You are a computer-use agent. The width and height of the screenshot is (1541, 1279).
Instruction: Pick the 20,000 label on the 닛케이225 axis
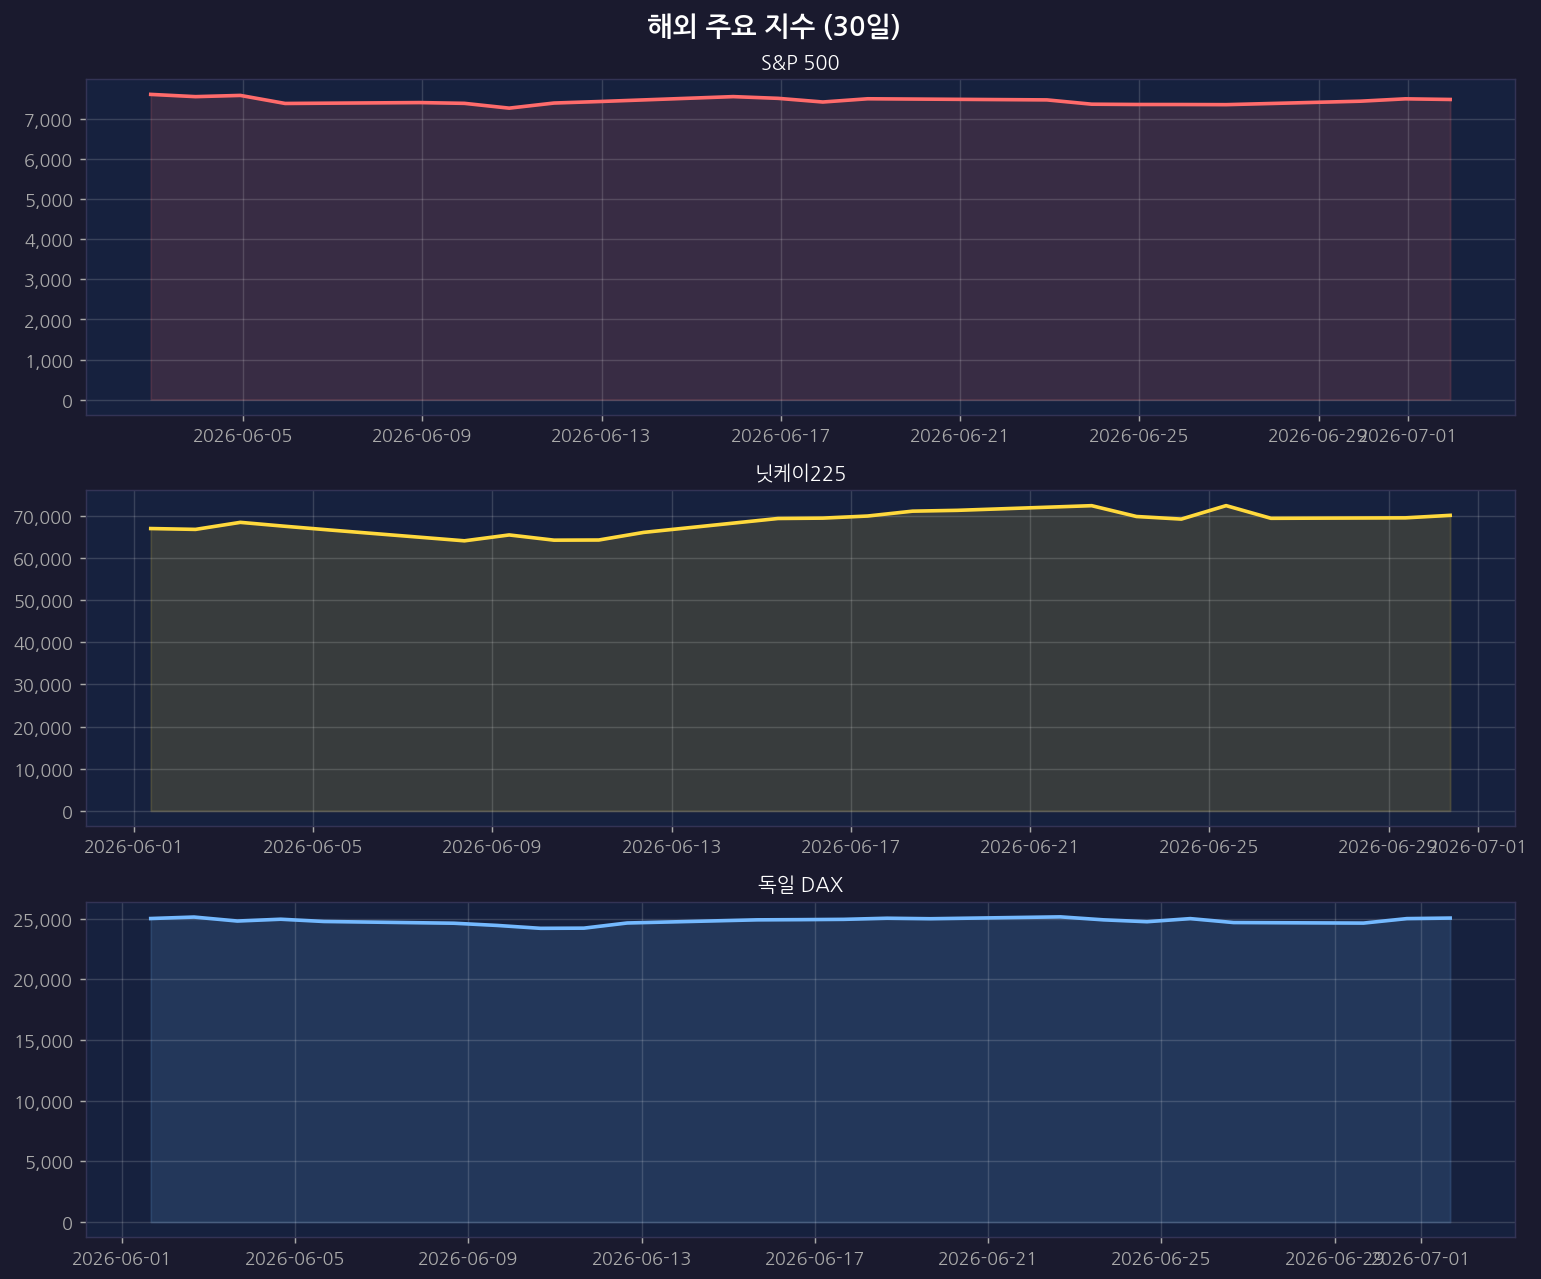coord(44,728)
